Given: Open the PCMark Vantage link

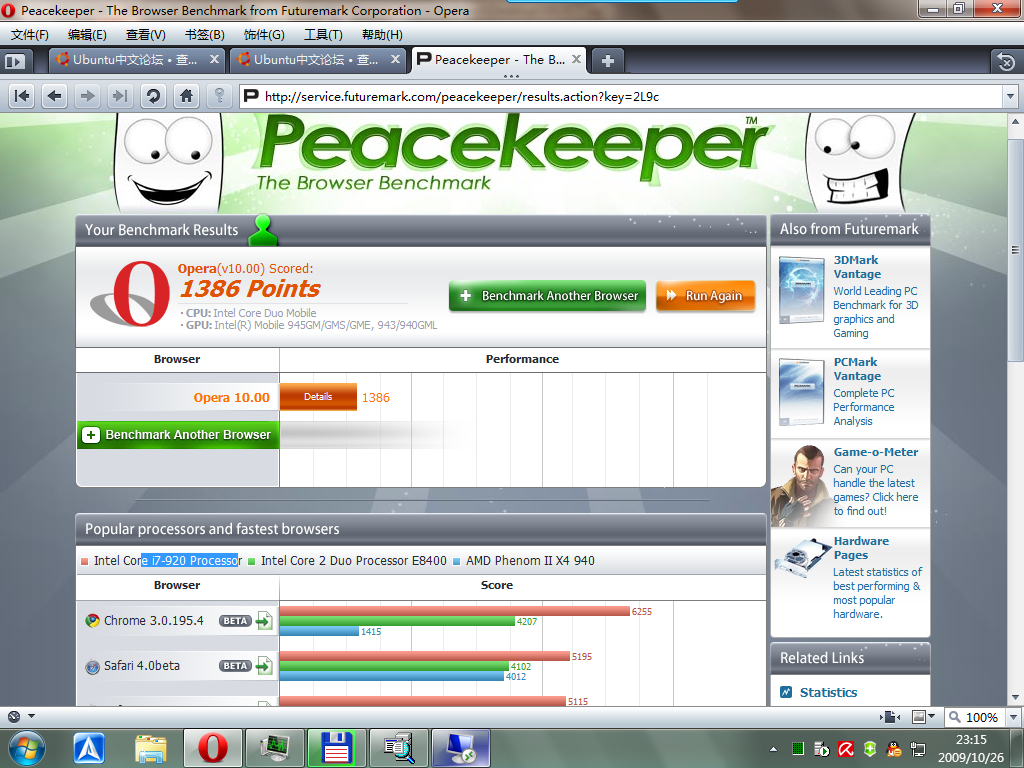Looking at the screenshot, I should [x=857, y=369].
